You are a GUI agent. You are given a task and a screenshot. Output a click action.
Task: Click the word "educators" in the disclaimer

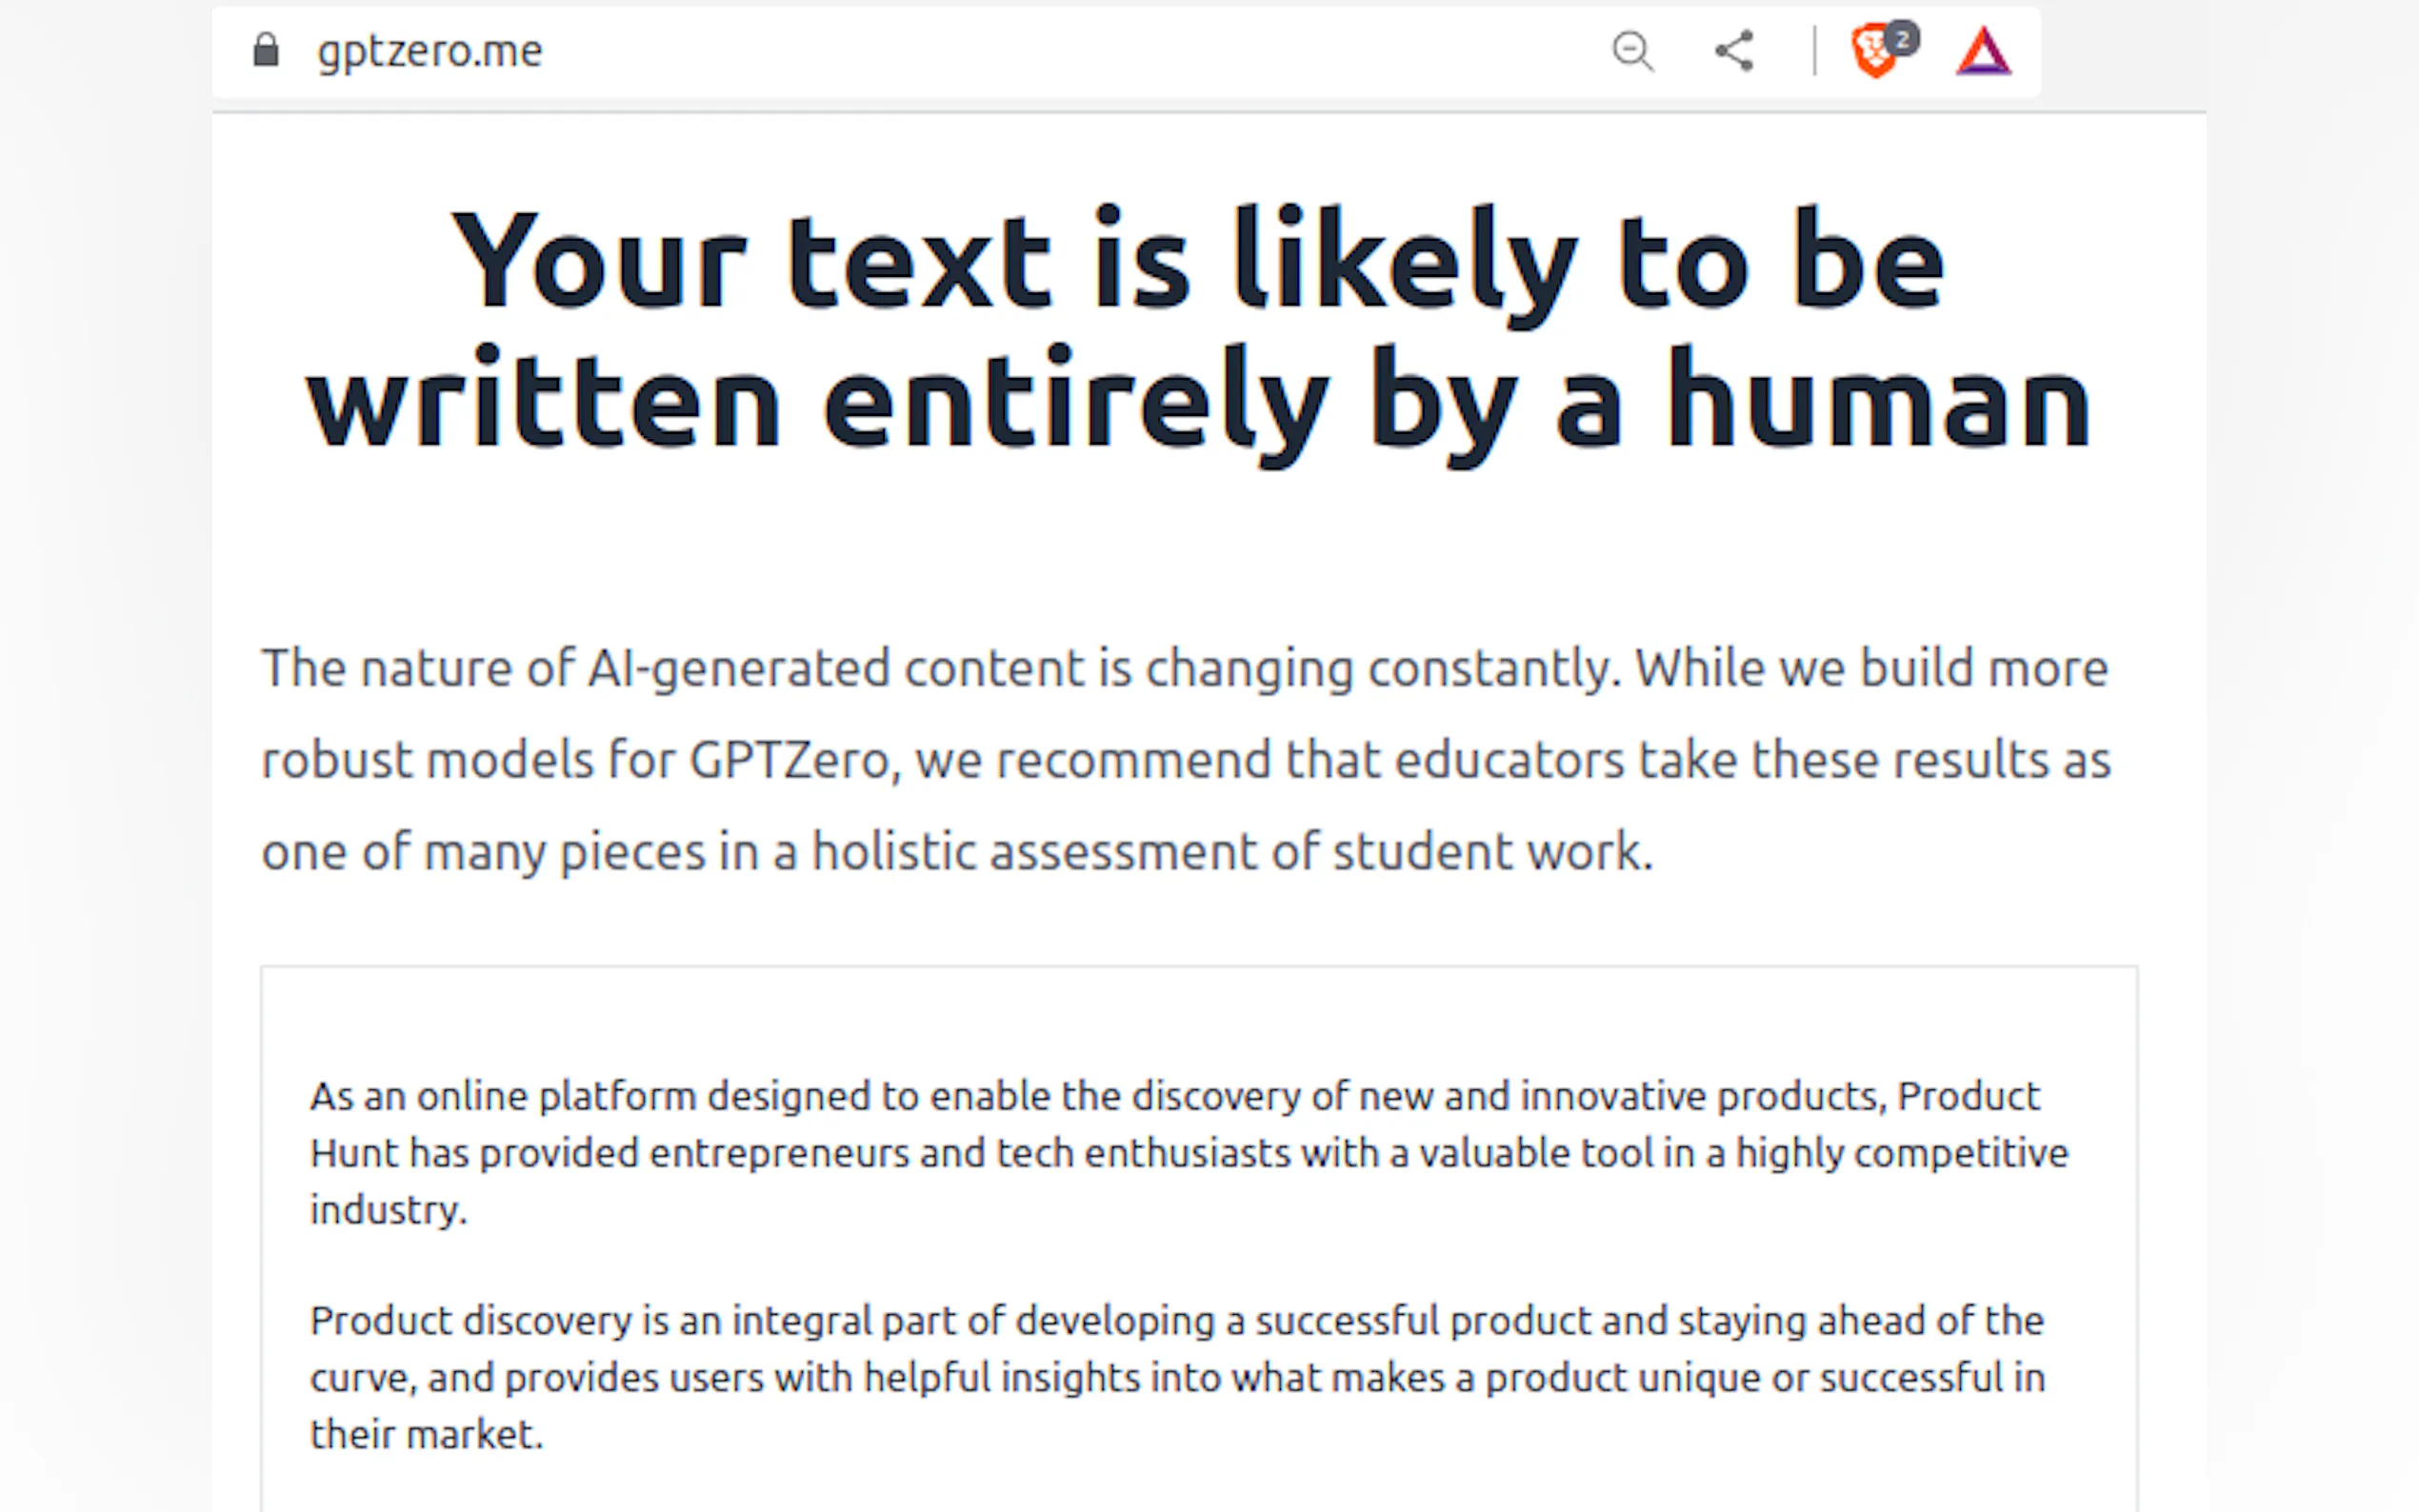coord(1509,760)
